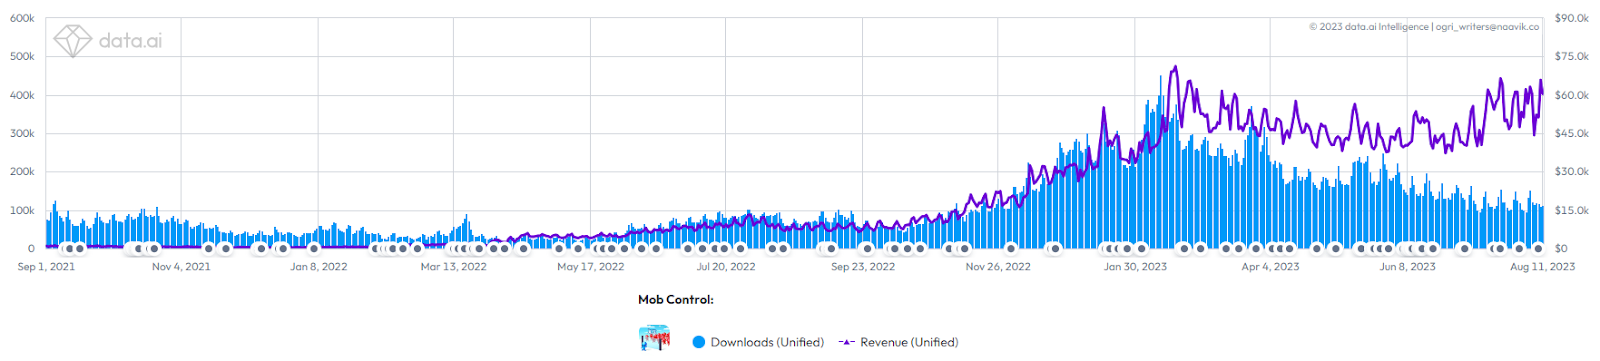Click the 'Apr 4, 2023' date label
The height and width of the screenshot is (361, 1600).
[x=1271, y=266]
